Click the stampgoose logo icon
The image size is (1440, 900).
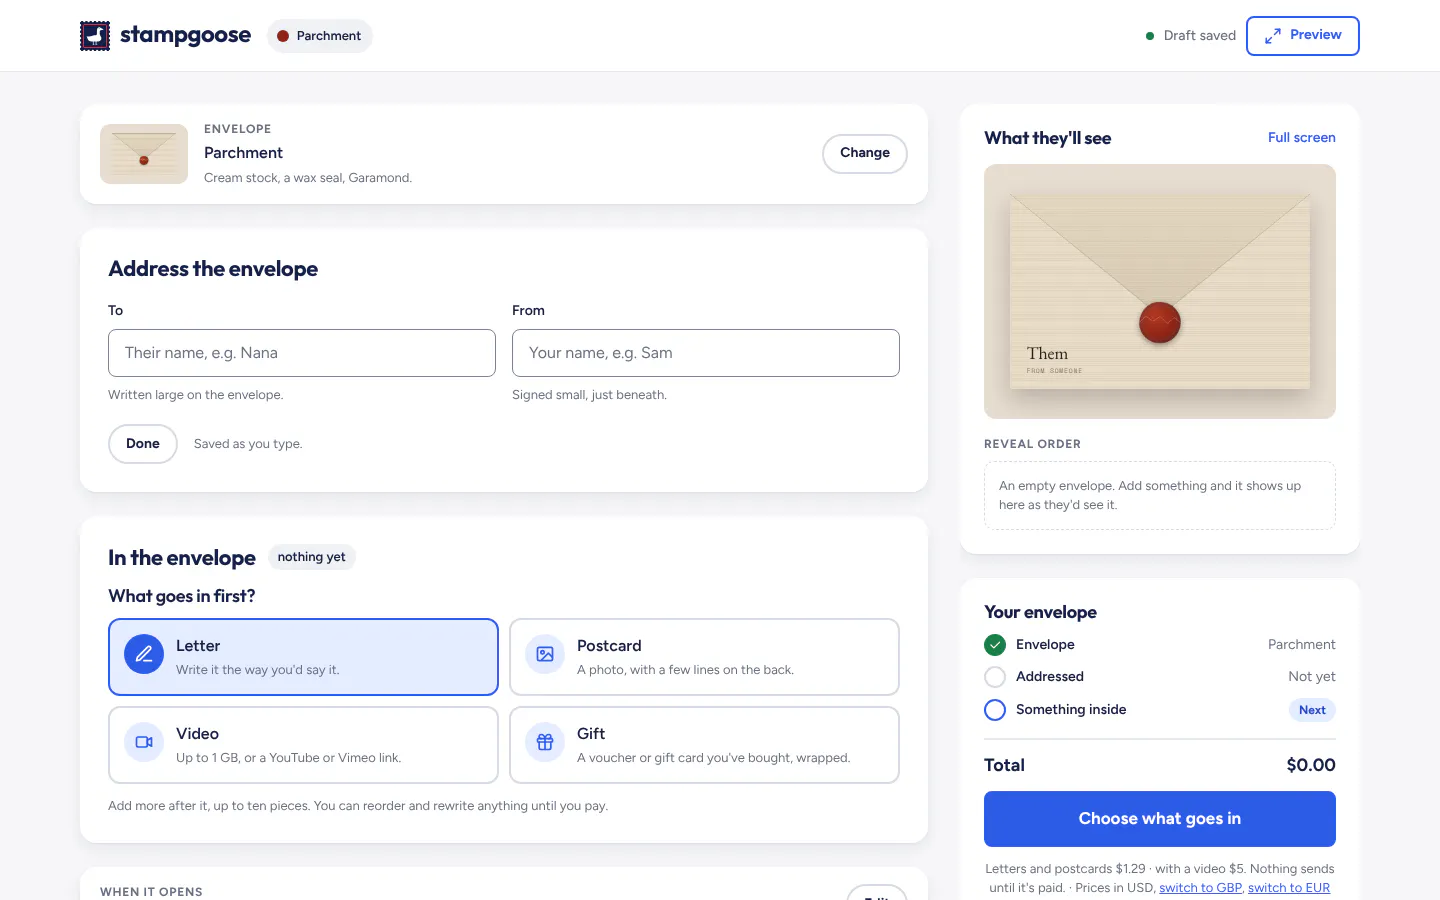[x=95, y=36]
